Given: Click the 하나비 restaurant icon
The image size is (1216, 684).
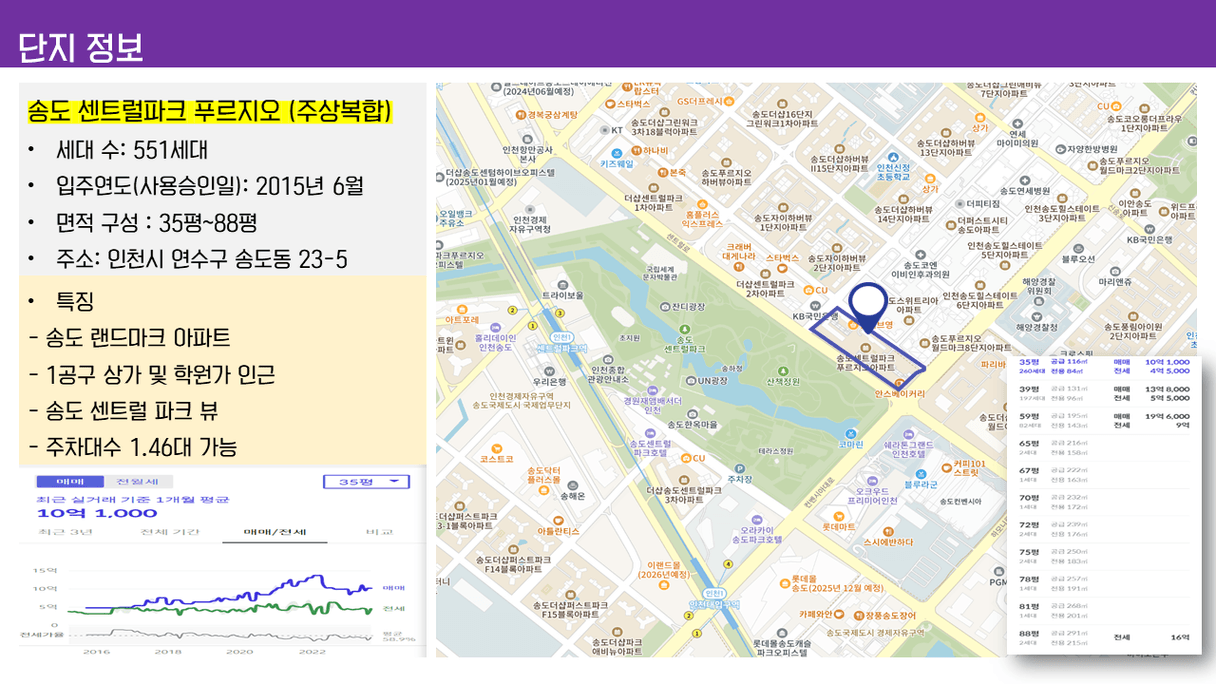Looking at the screenshot, I should click(x=636, y=150).
